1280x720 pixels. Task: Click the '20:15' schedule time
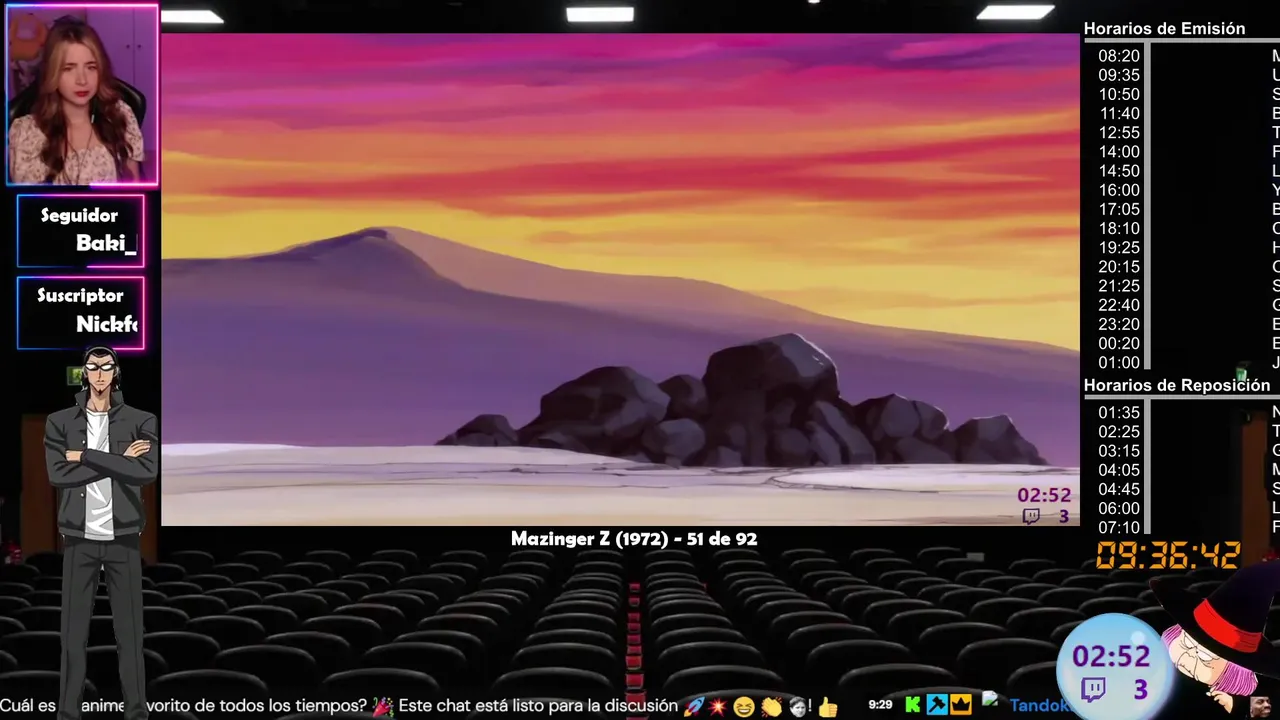pyautogui.click(x=1119, y=267)
